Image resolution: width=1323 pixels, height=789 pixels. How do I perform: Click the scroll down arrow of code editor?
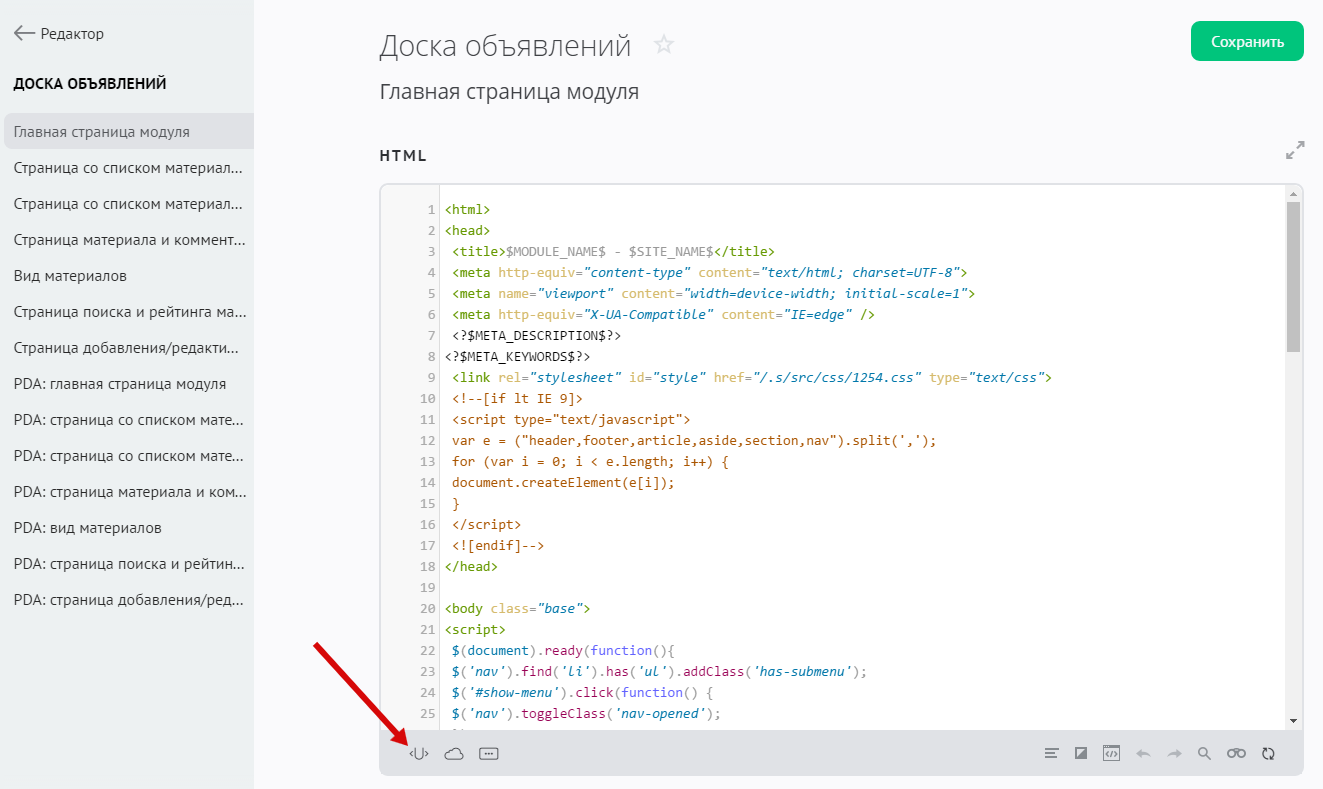(1294, 720)
